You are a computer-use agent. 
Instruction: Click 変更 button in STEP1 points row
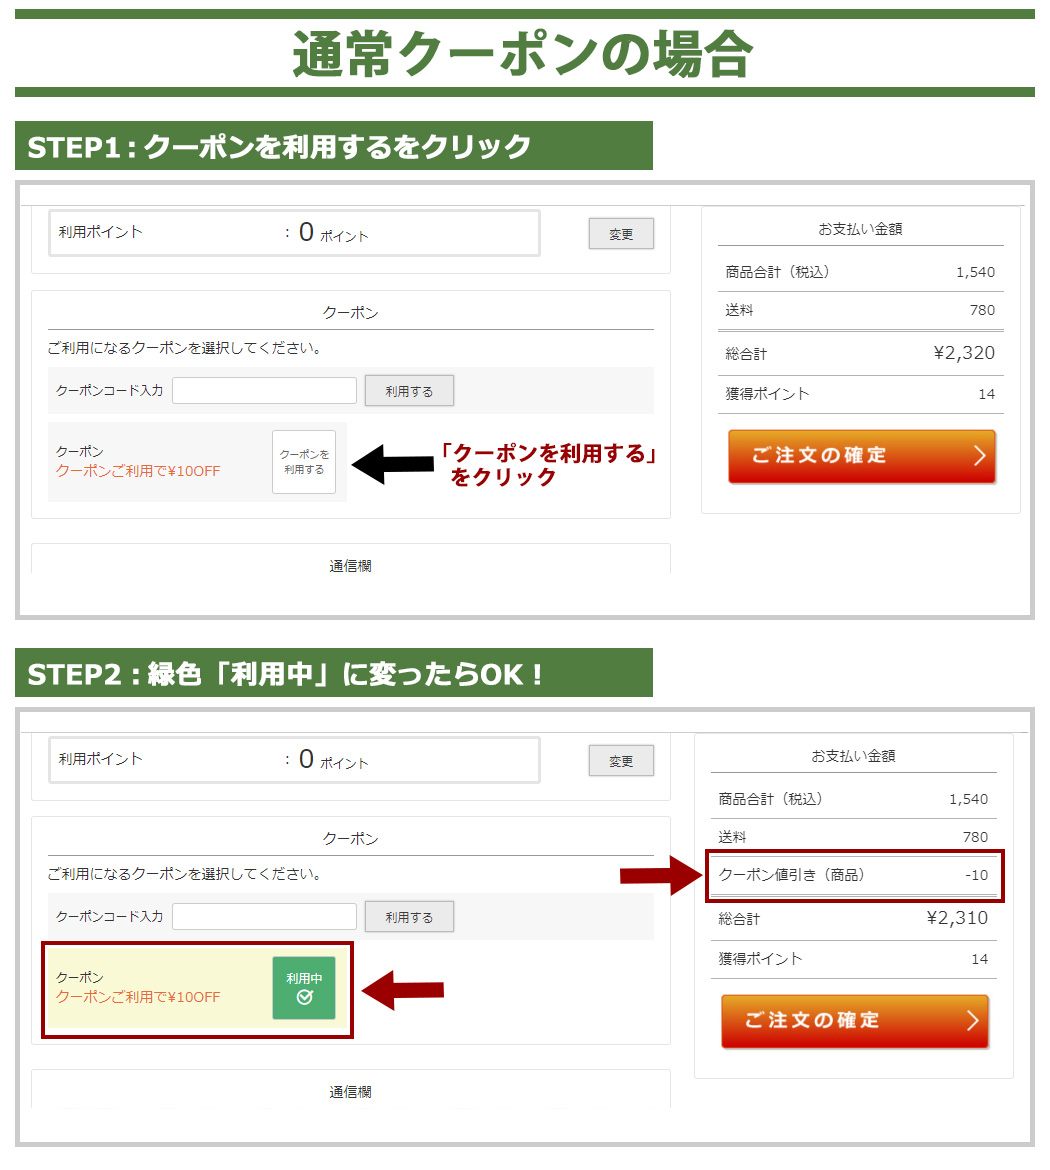pyautogui.click(x=621, y=234)
